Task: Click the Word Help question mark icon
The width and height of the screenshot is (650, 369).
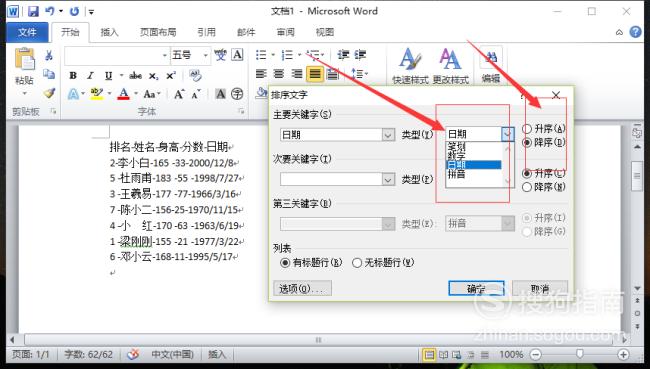Action: (x=635, y=32)
